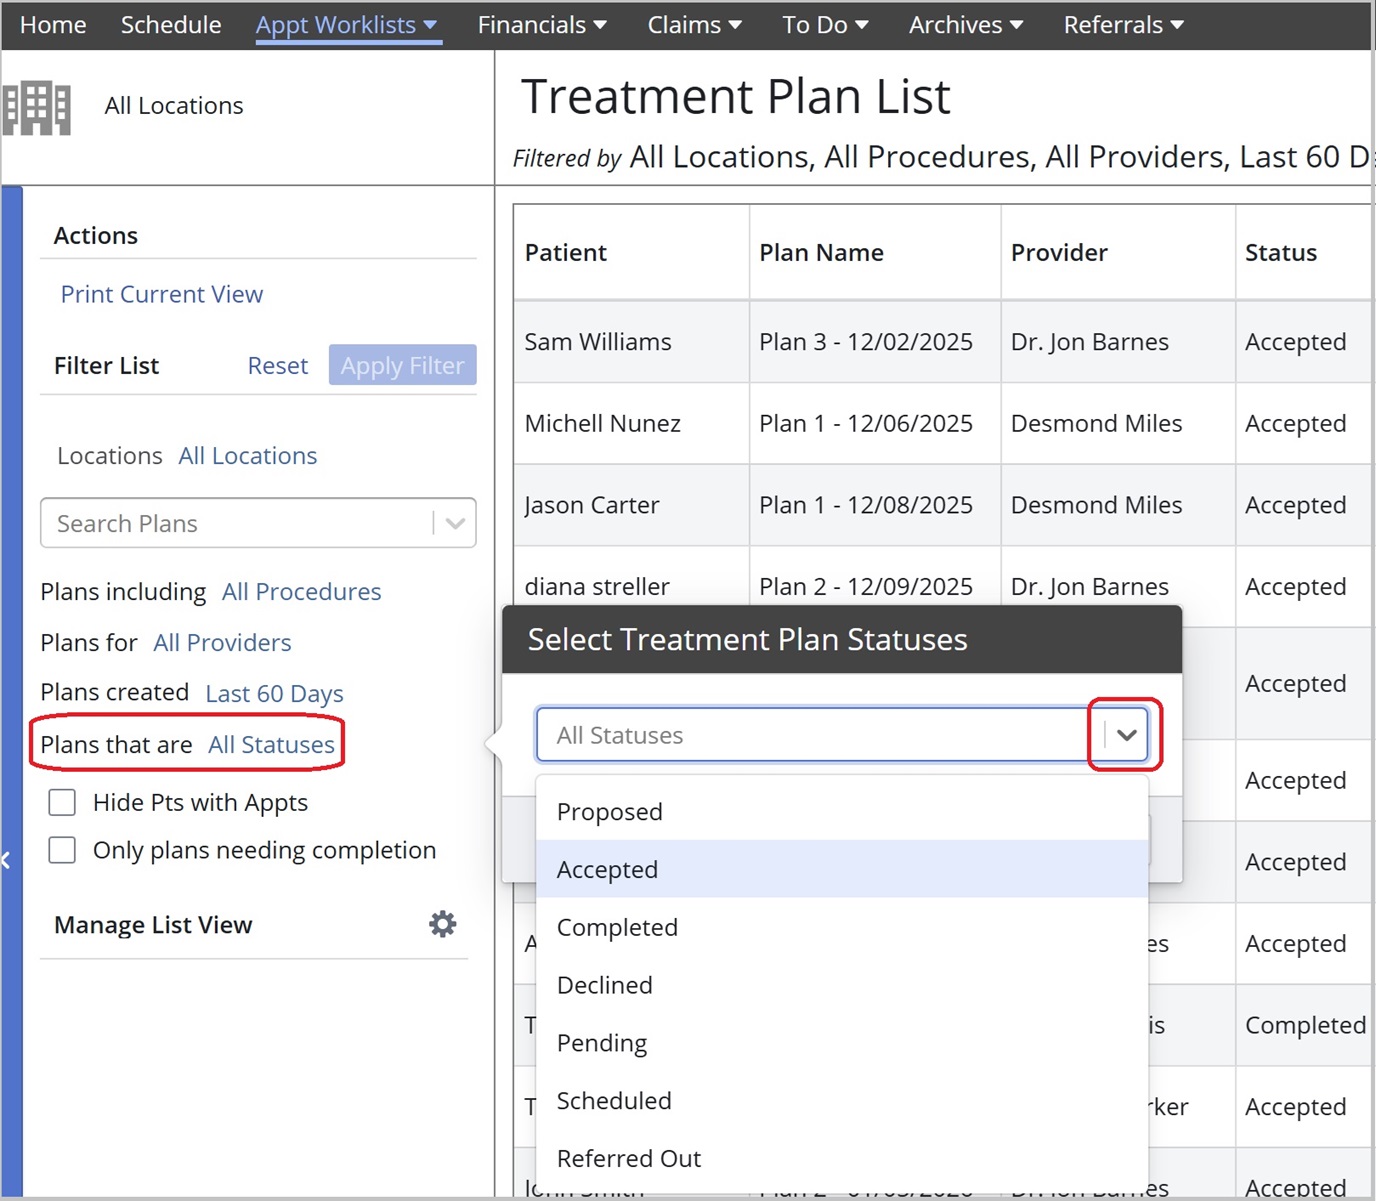Choose Referred Out from status list
Image resolution: width=1376 pixels, height=1201 pixels.
point(628,1158)
